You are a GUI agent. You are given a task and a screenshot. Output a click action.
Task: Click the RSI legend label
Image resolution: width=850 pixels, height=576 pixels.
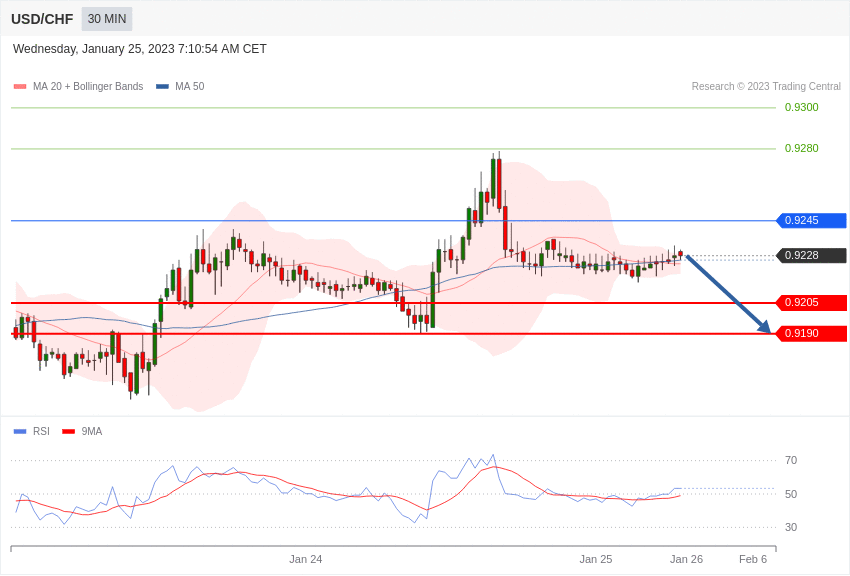tap(41, 431)
